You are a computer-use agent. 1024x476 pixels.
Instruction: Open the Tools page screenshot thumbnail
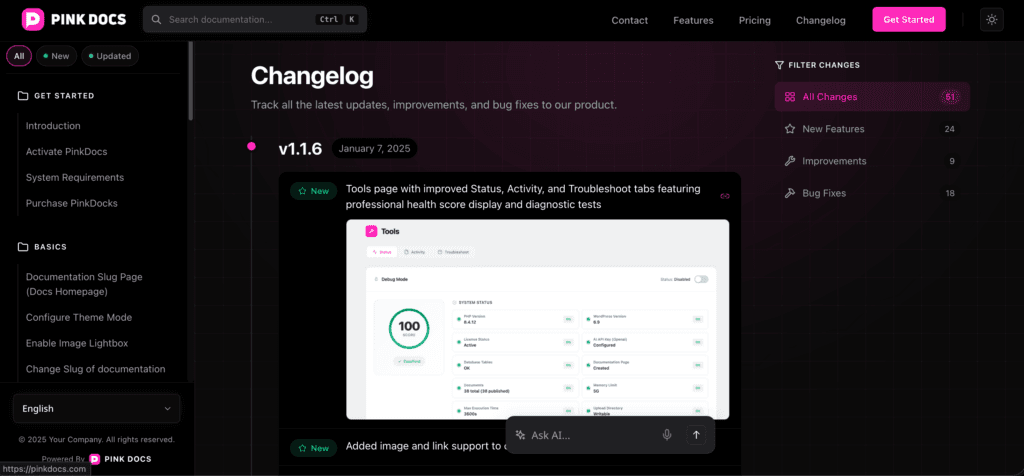click(537, 319)
